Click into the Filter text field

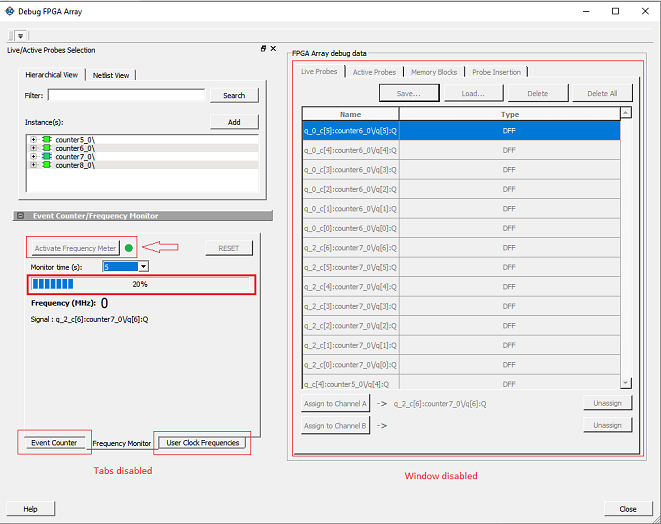click(126, 96)
